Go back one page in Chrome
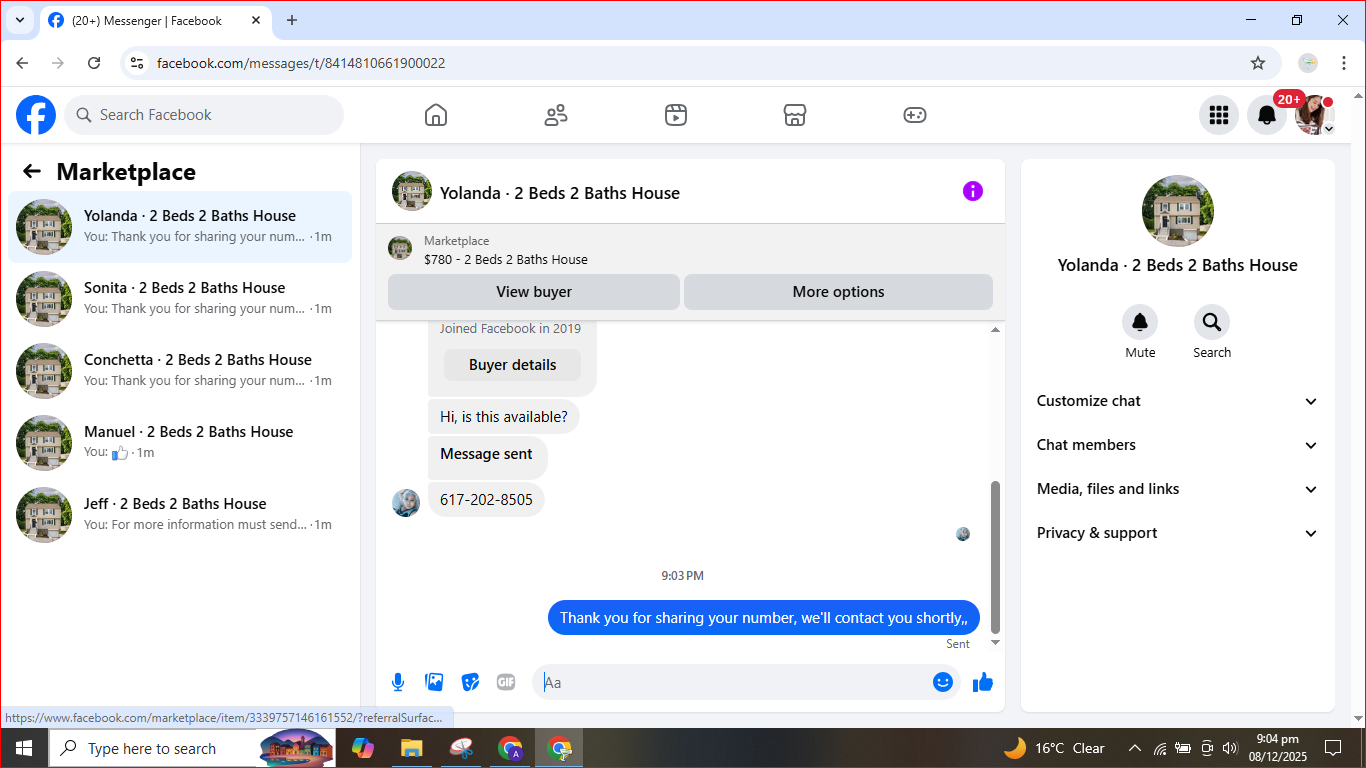The width and height of the screenshot is (1366, 768). [x=22, y=63]
